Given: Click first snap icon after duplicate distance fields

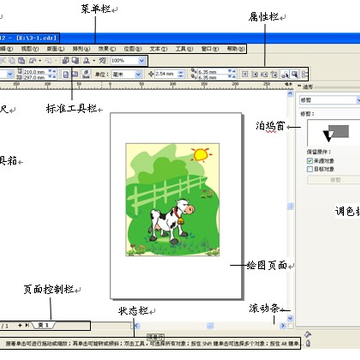Looking at the screenshot, I should coord(245,74).
